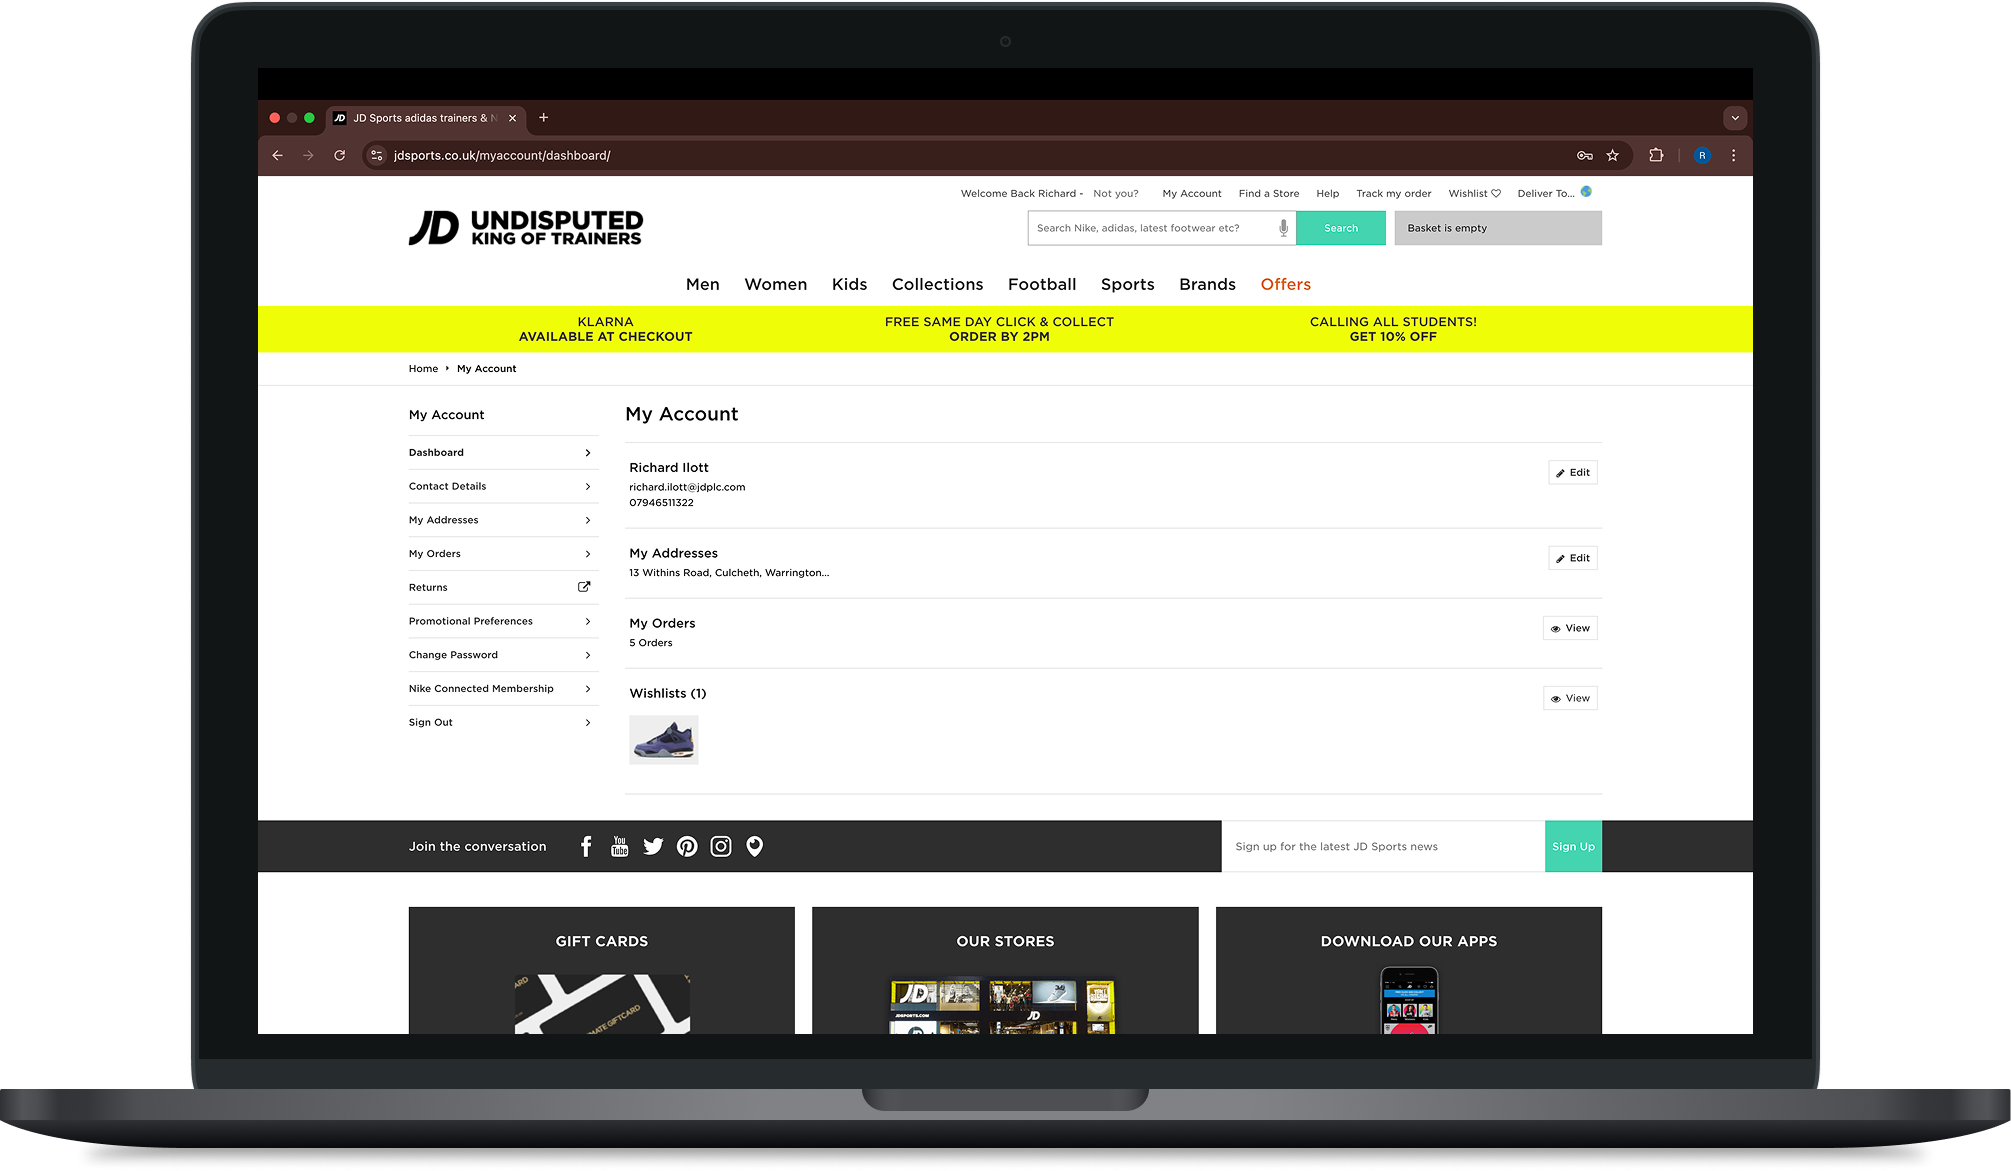Viewport: 2011px width, 1171px height.
Task: Click the green Search button
Action: click(x=1341, y=228)
